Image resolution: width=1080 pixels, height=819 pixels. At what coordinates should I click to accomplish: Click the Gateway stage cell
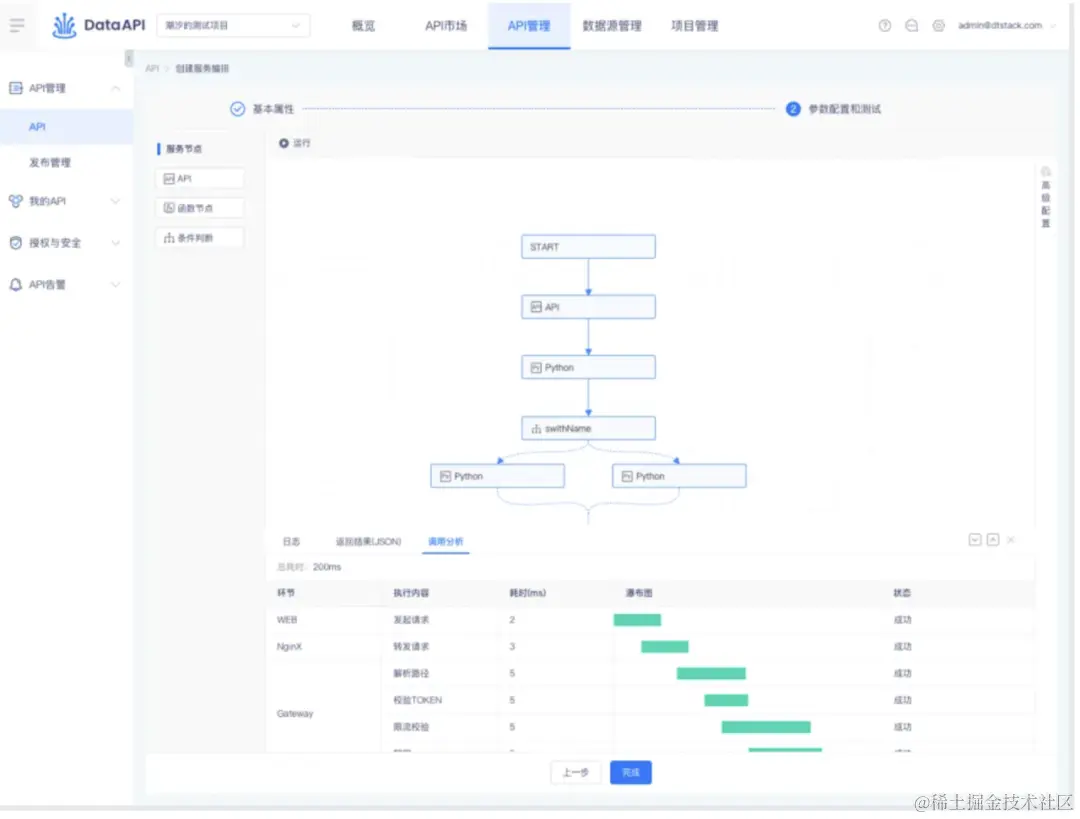click(x=295, y=714)
